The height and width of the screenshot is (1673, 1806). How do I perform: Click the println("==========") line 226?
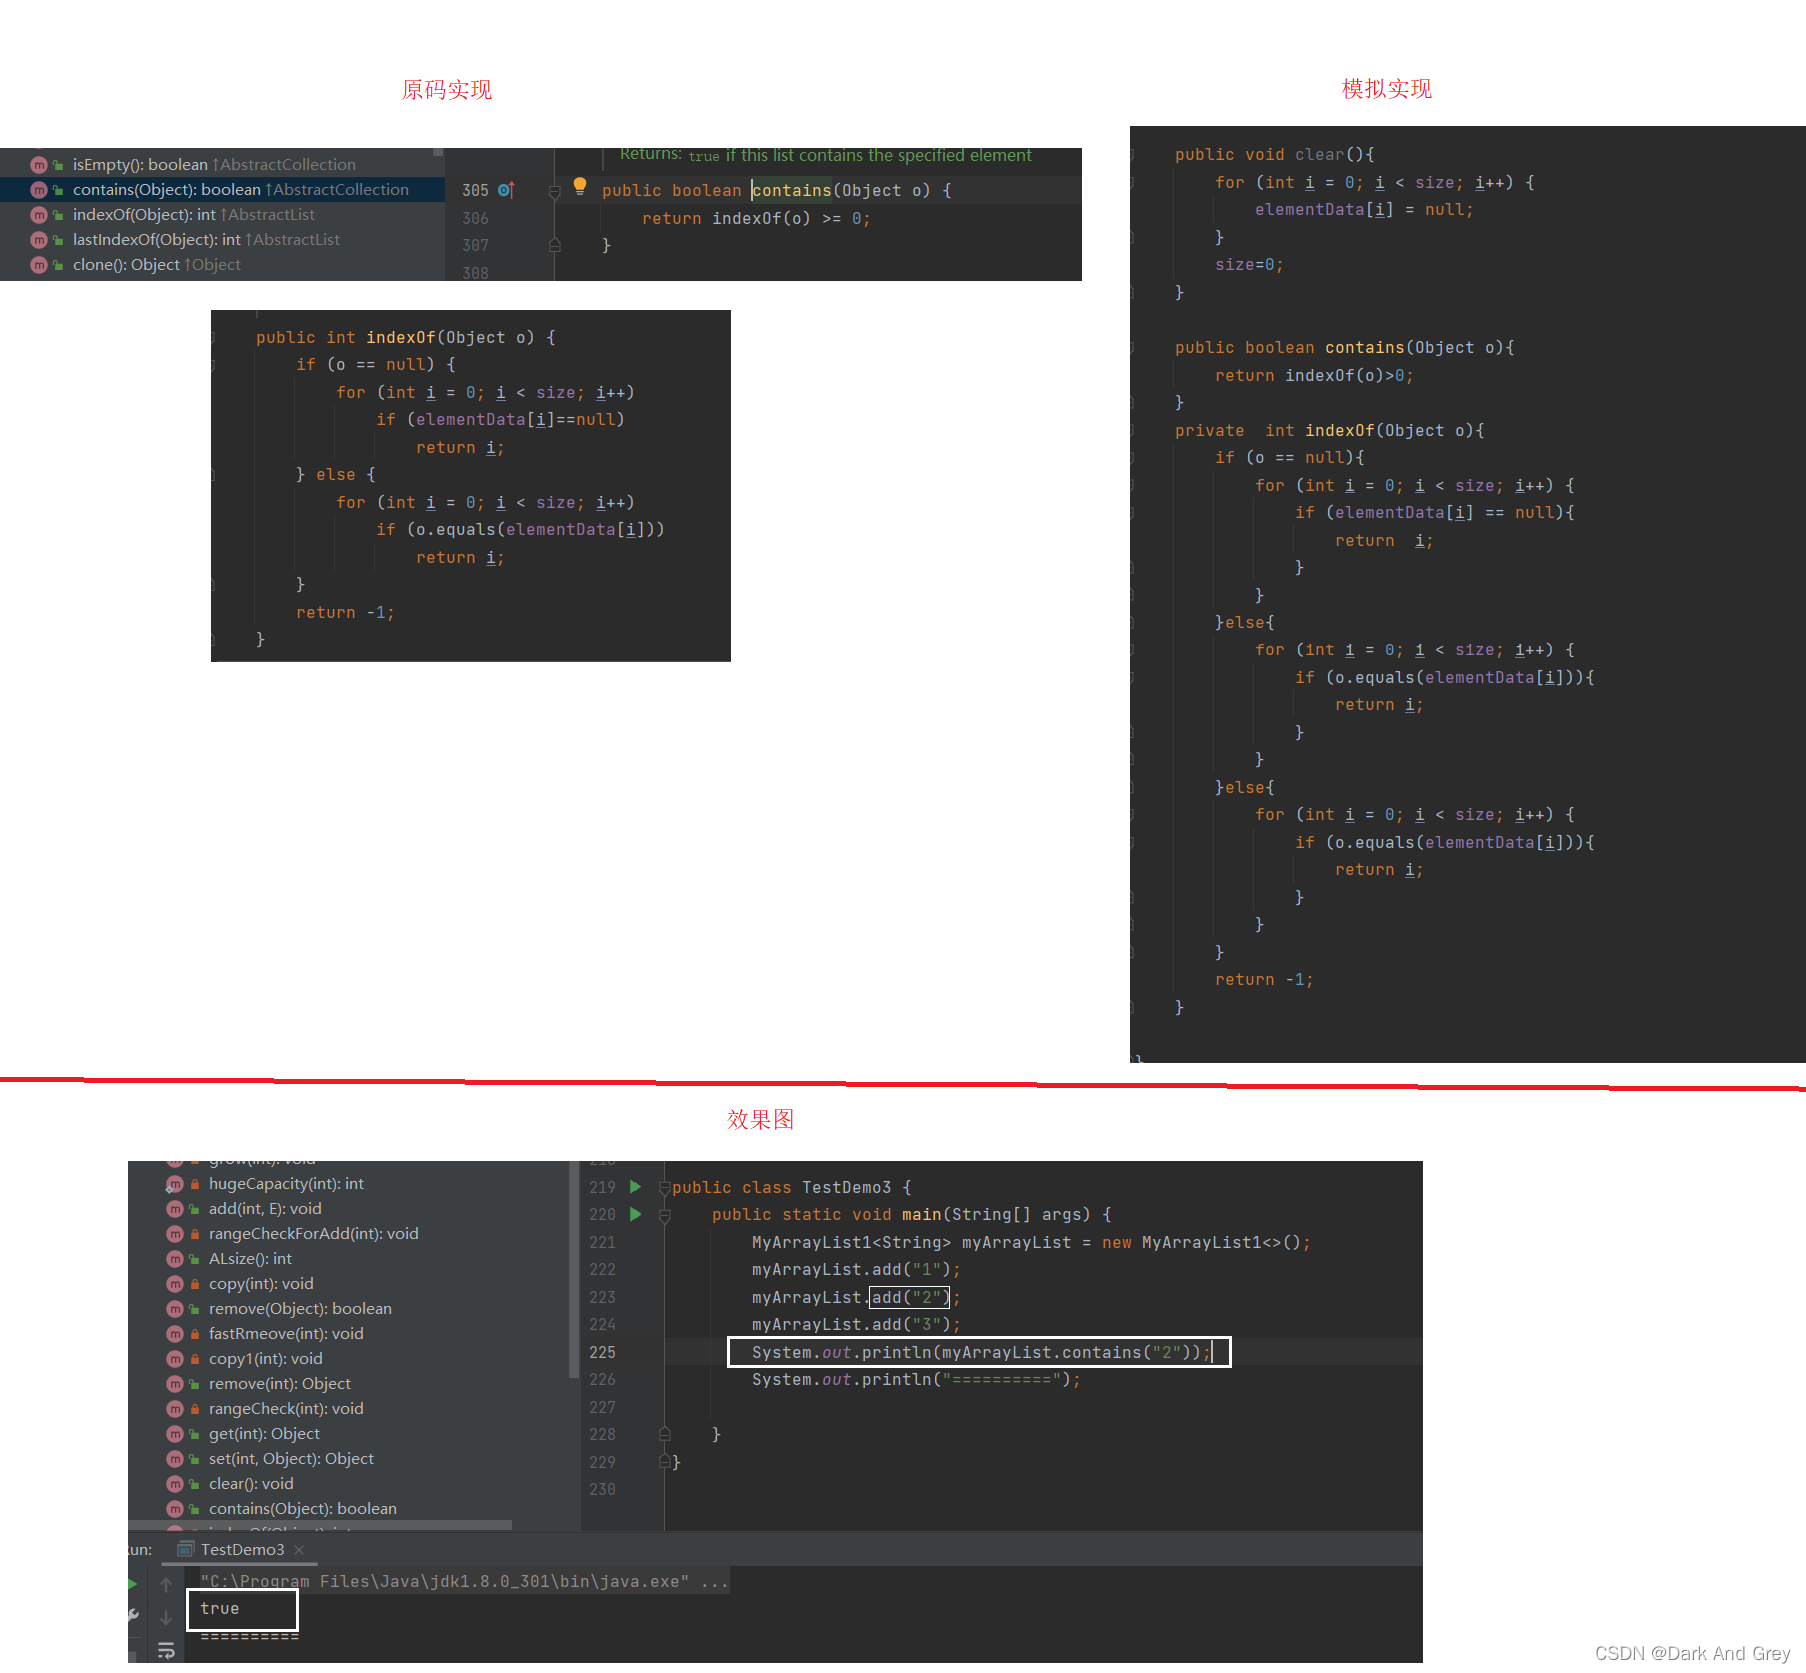pos(916,1380)
